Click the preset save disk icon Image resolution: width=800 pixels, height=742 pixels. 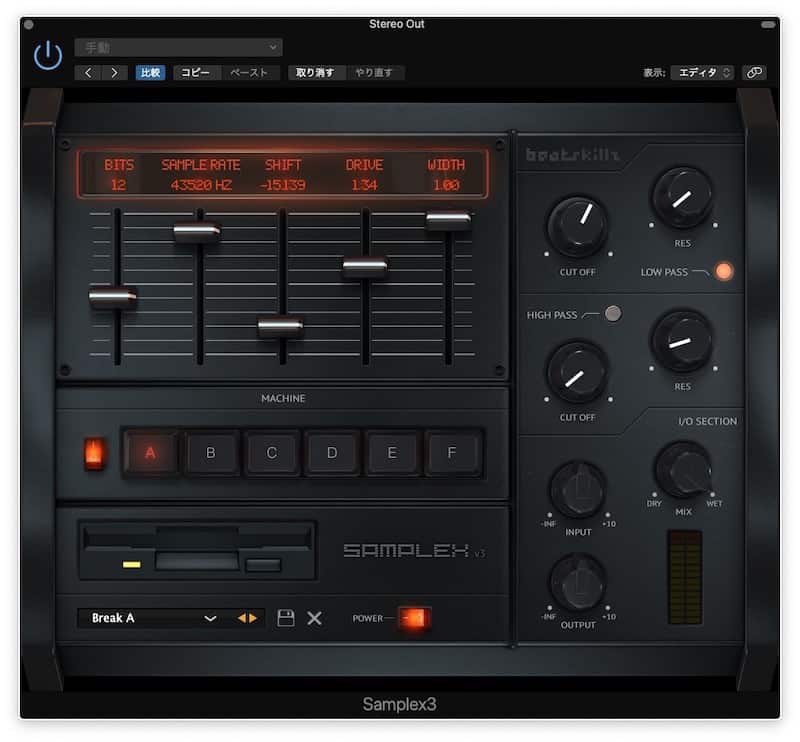click(x=288, y=619)
